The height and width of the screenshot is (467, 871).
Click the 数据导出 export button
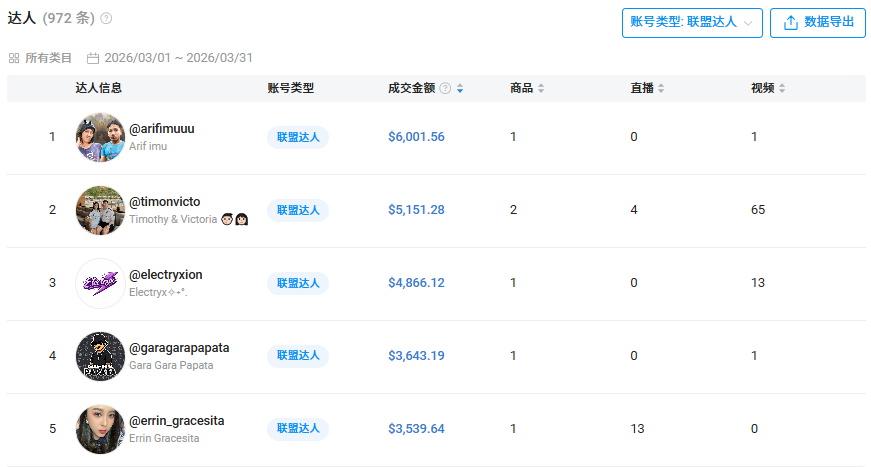coord(817,22)
